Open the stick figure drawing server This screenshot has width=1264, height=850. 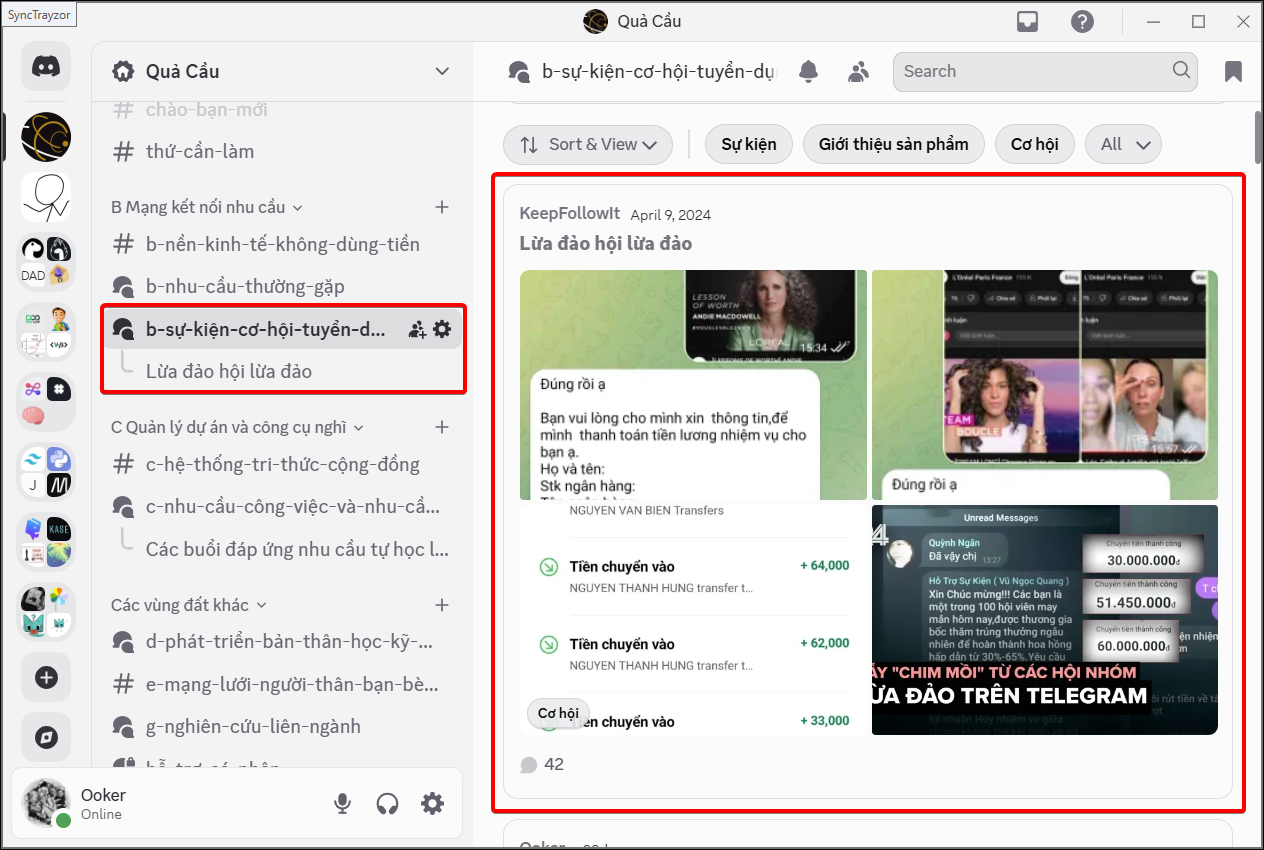[x=46, y=197]
